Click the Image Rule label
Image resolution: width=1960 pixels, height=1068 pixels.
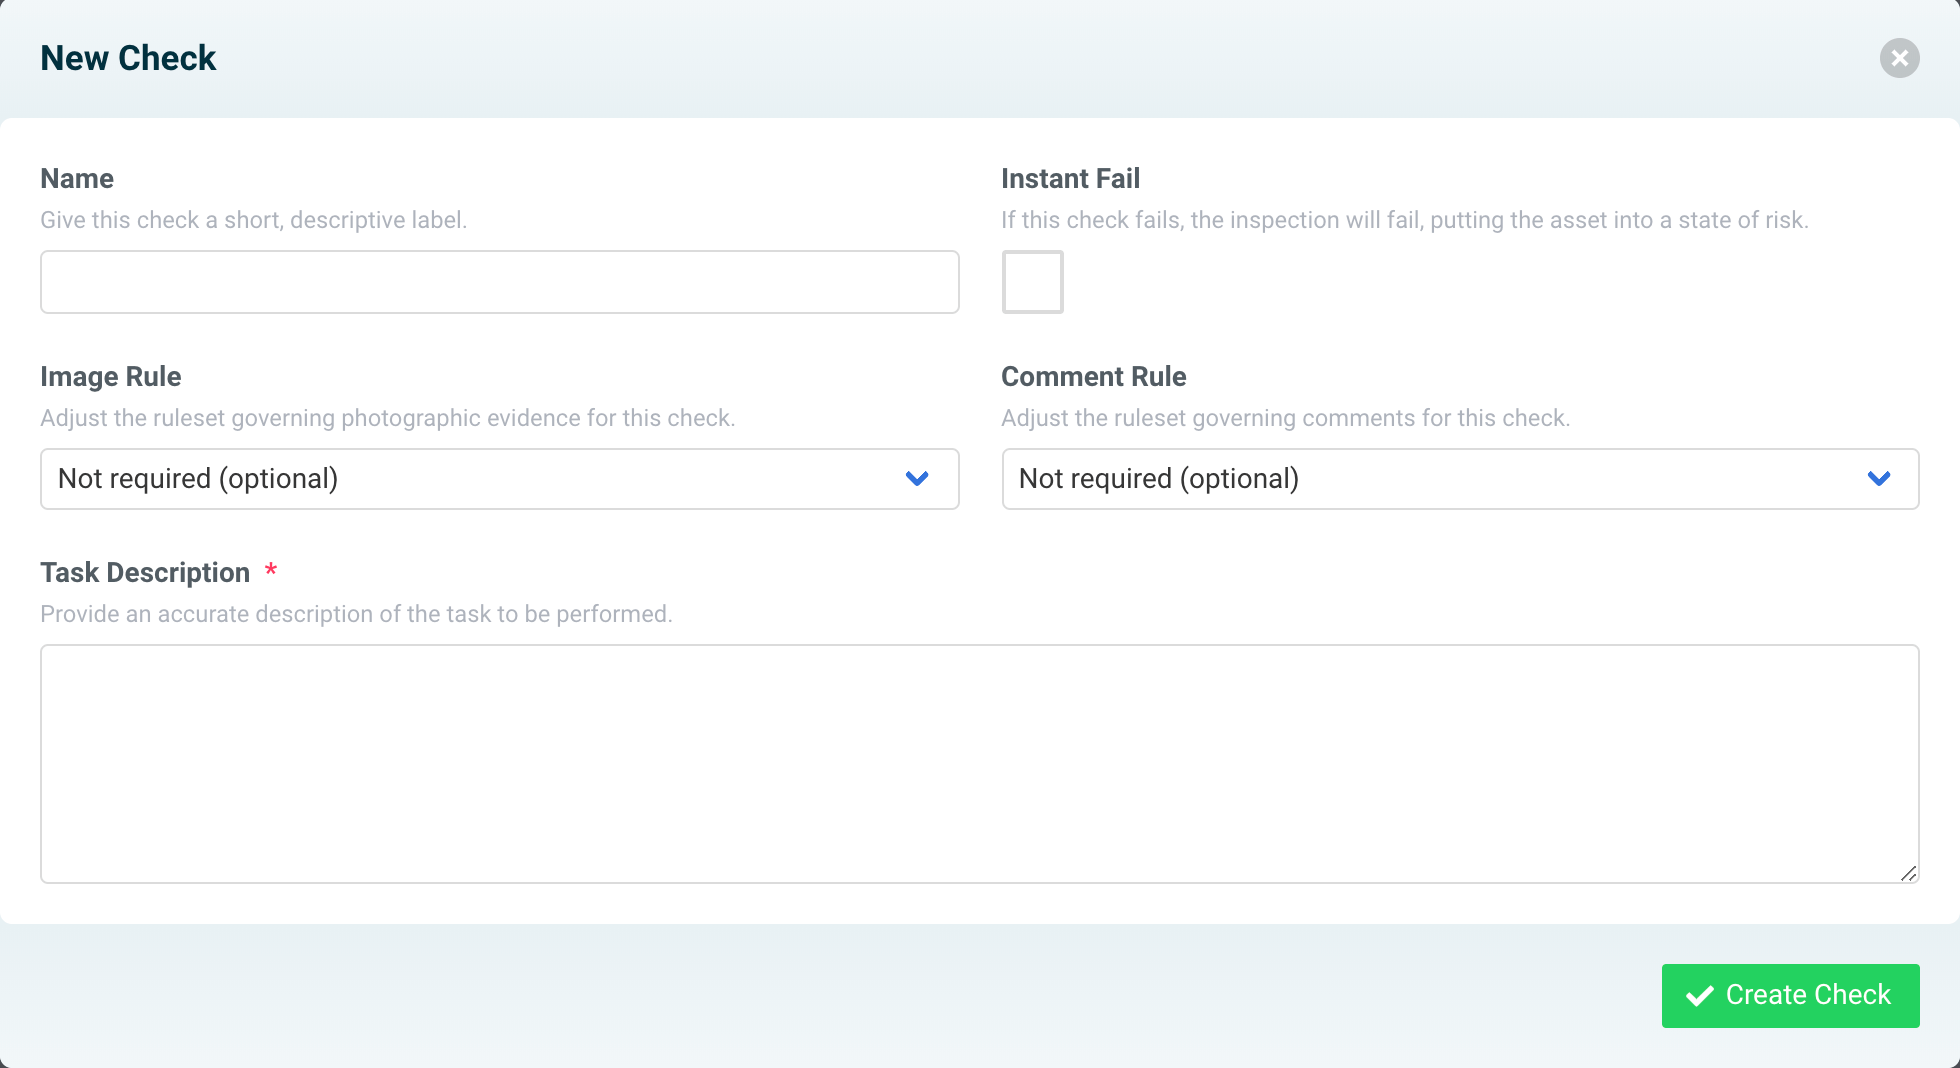coord(111,377)
